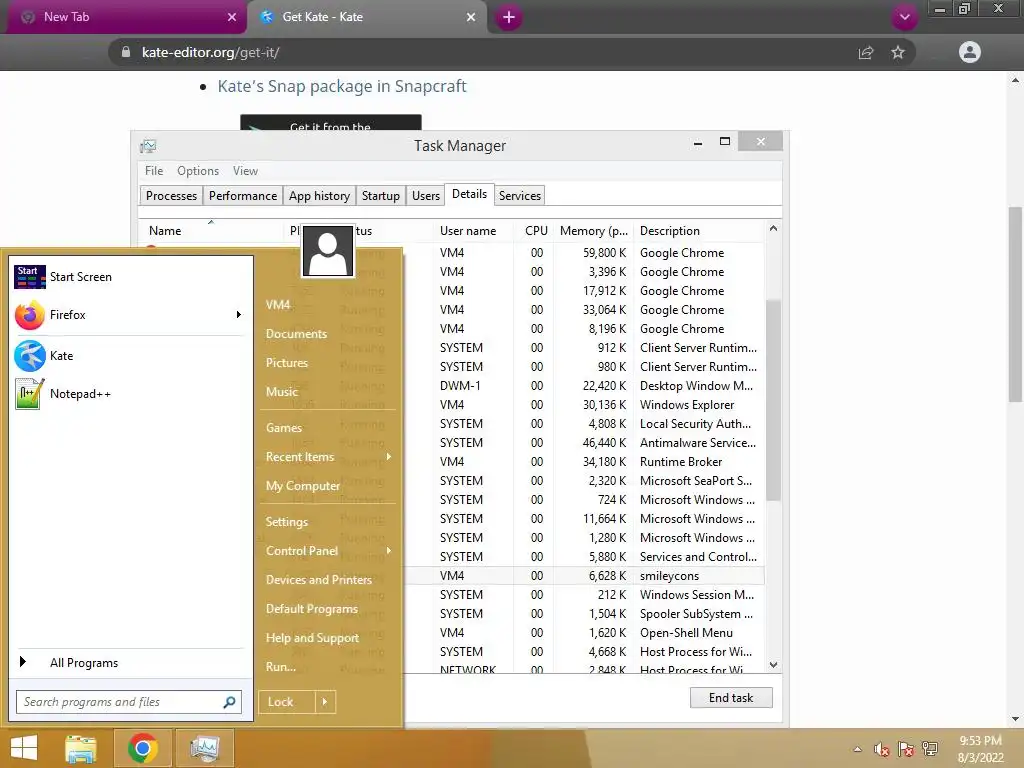Switch to Startup tab
The width and height of the screenshot is (1024, 768).
point(381,196)
